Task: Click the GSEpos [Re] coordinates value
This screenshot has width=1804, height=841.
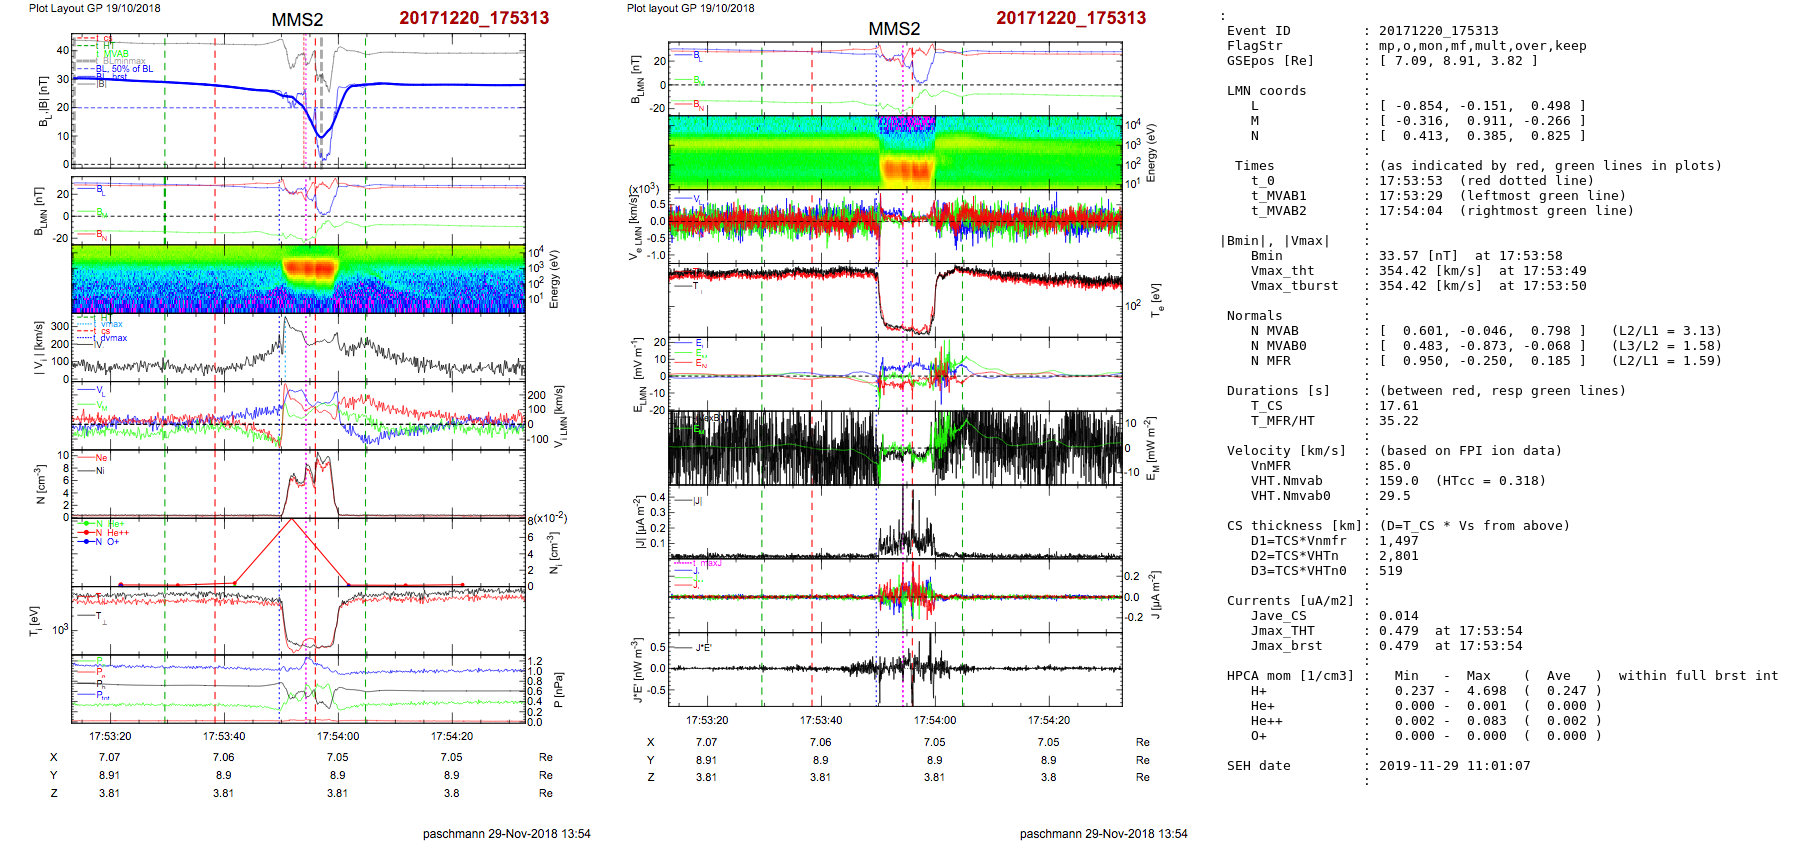Action: pos(1458,61)
